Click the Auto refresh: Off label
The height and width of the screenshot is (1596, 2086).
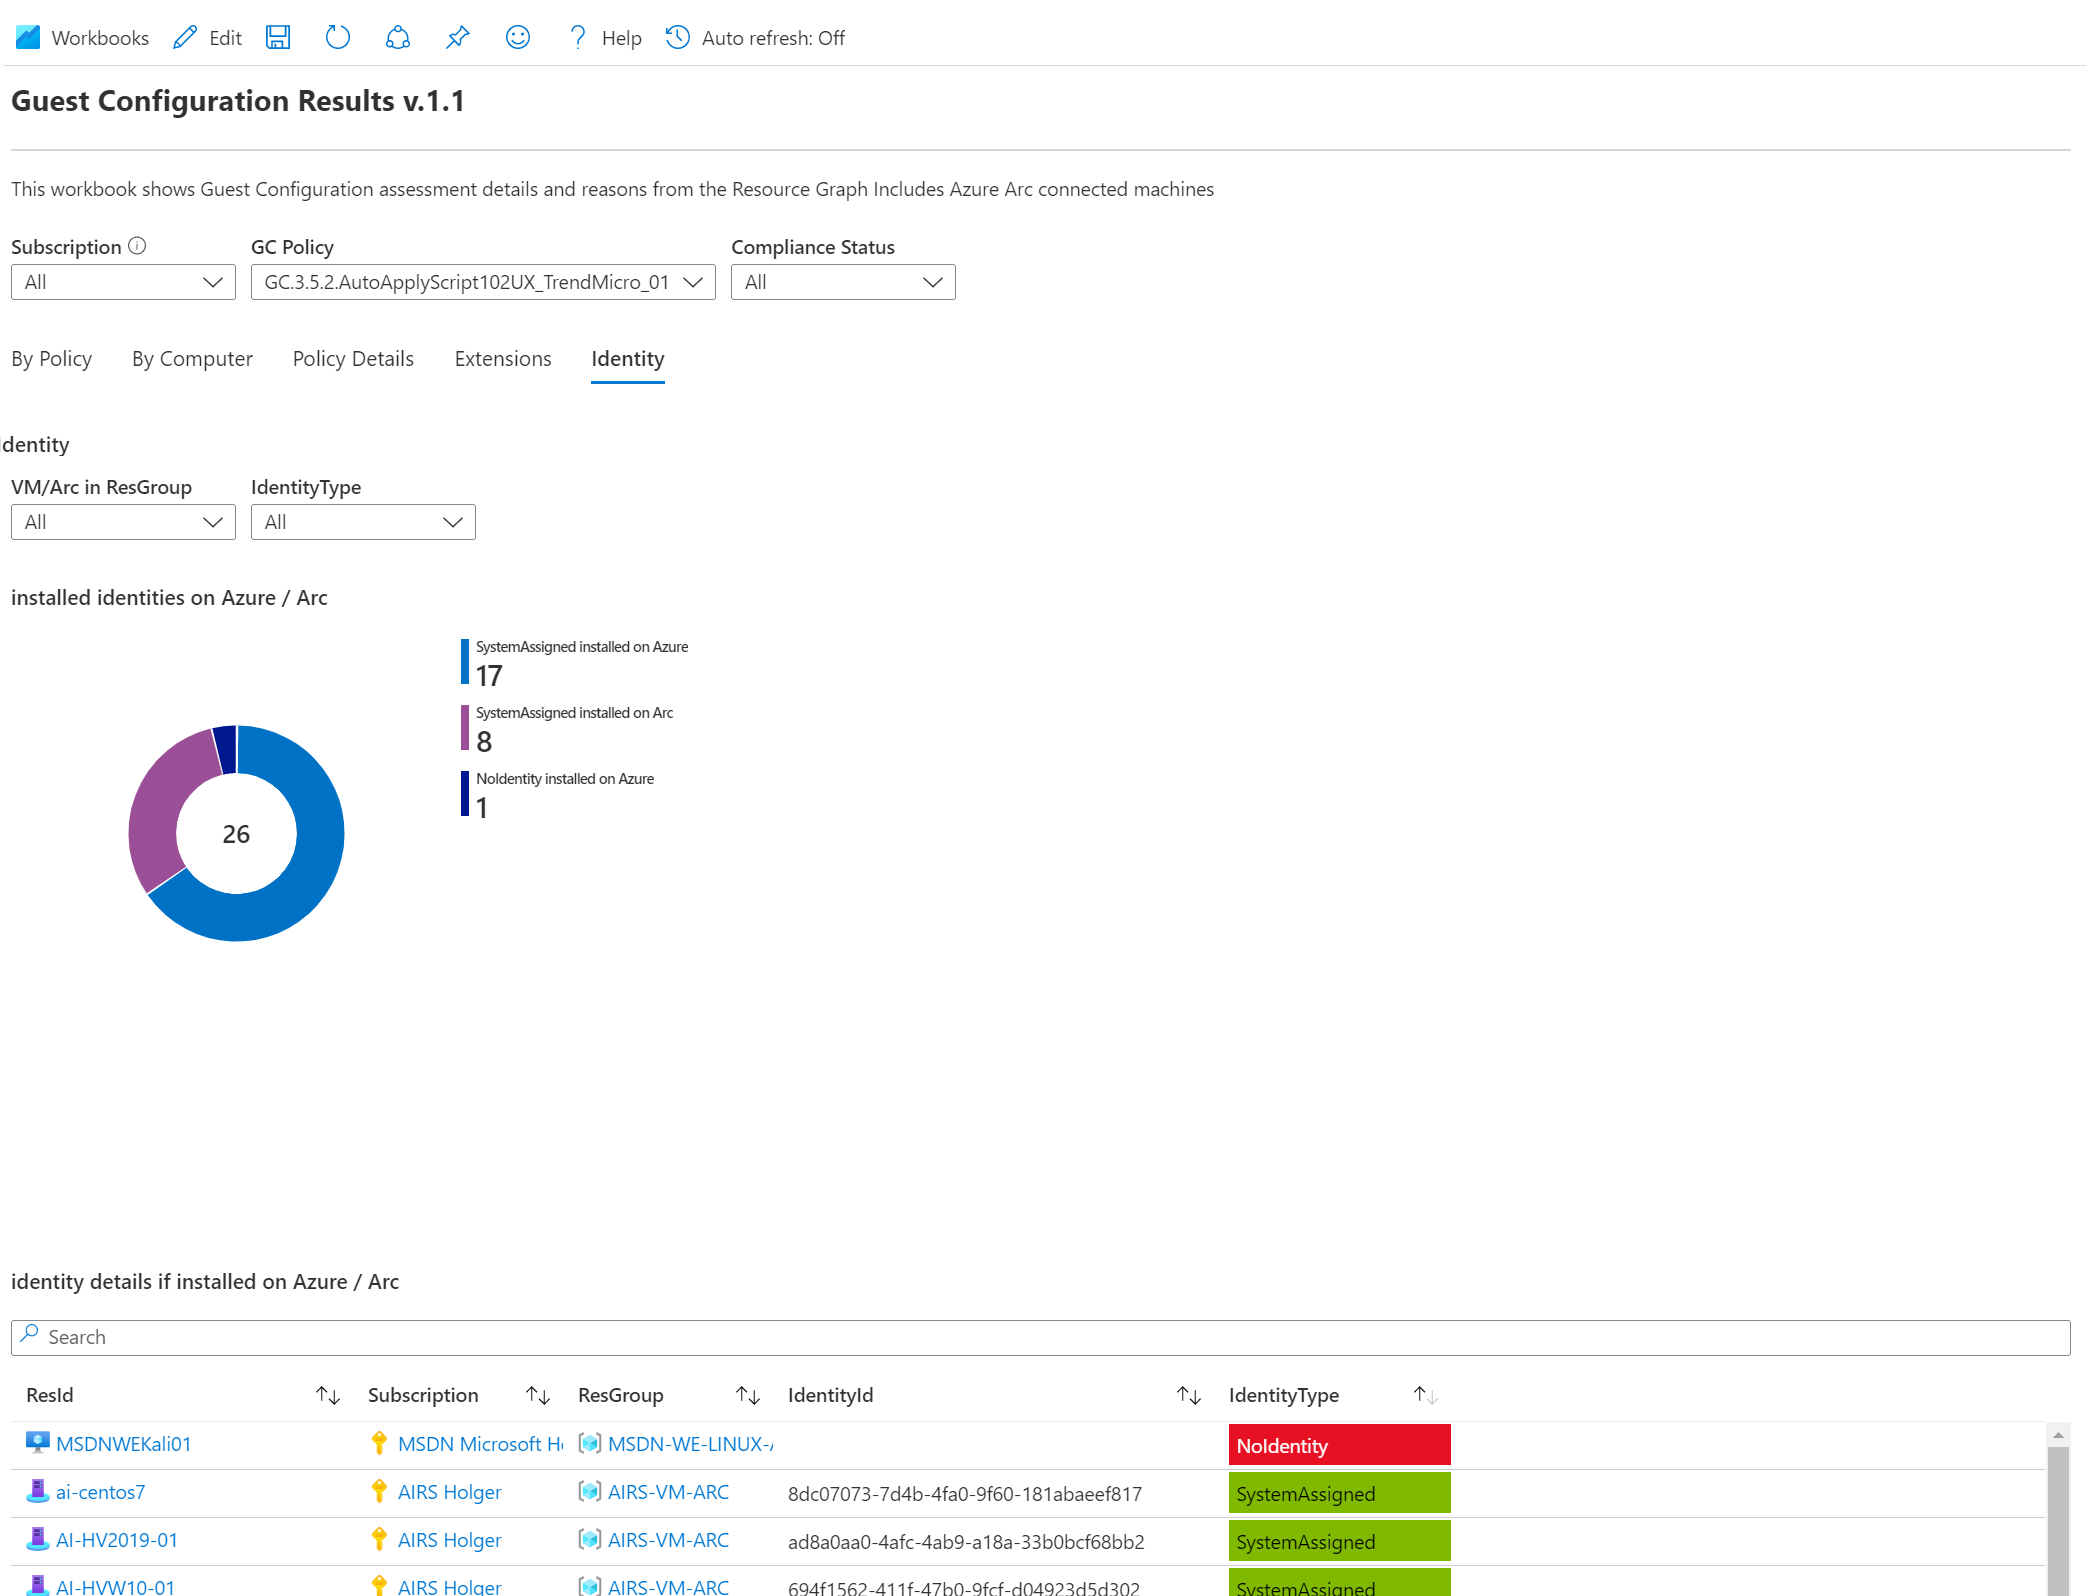(x=773, y=38)
